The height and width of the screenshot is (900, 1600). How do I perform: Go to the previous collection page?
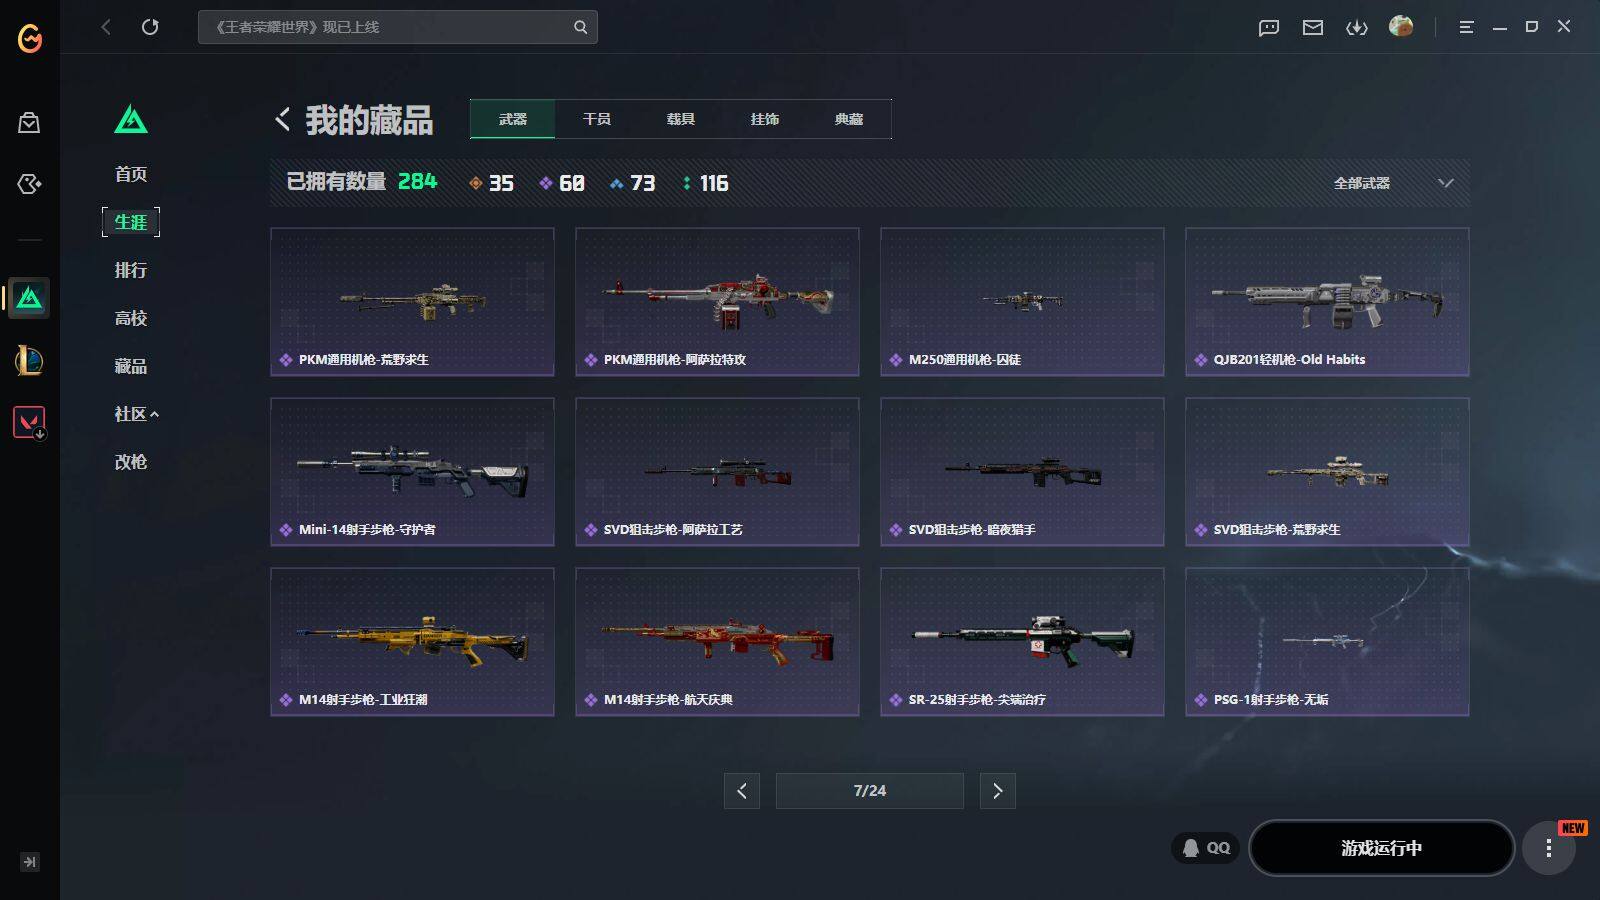[x=742, y=791]
